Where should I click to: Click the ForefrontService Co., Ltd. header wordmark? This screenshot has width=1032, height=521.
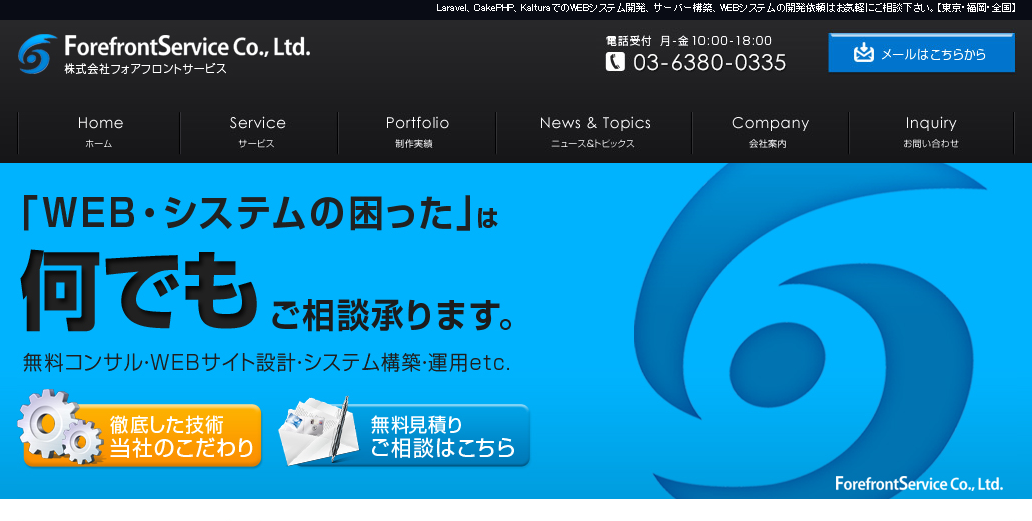(187, 47)
